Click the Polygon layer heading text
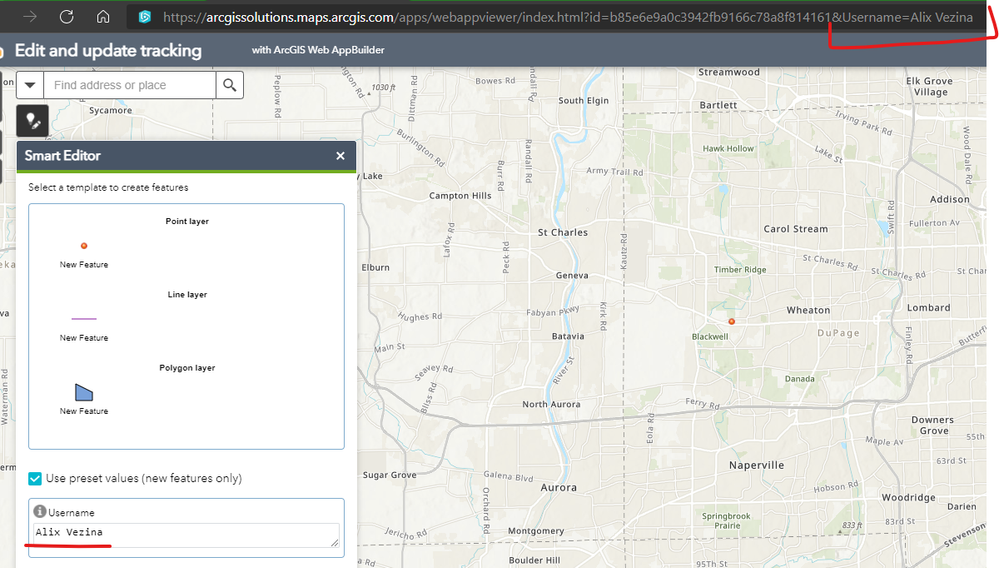This screenshot has width=999, height=568. [x=187, y=367]
